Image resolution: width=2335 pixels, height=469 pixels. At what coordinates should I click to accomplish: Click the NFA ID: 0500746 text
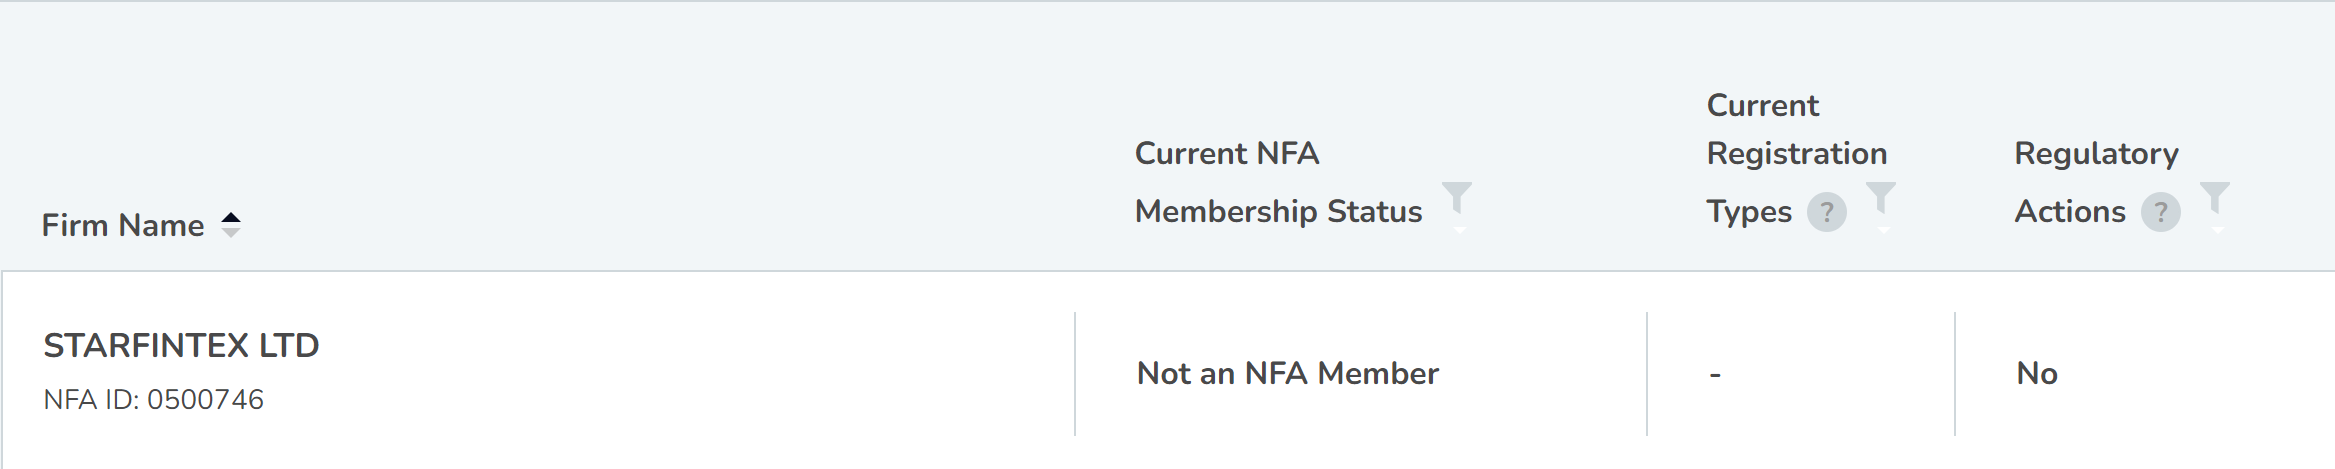[x=154, y=400]
